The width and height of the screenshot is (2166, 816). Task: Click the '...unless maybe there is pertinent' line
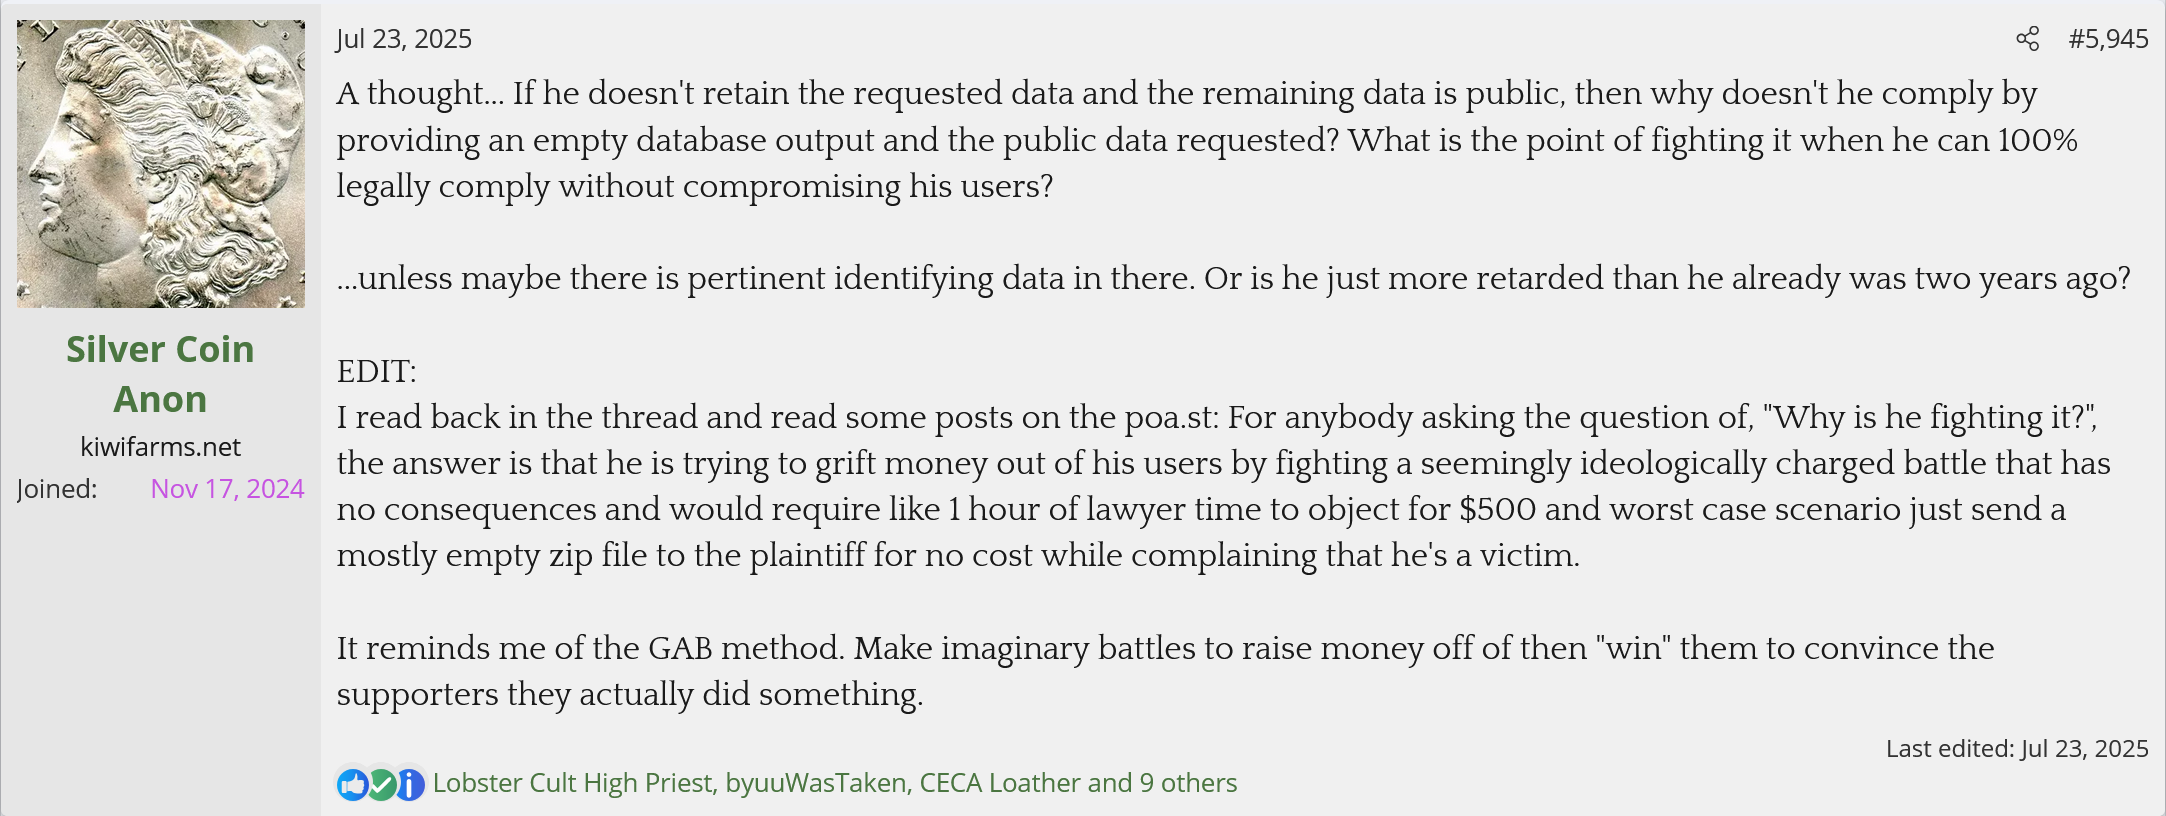point(1233,278)
